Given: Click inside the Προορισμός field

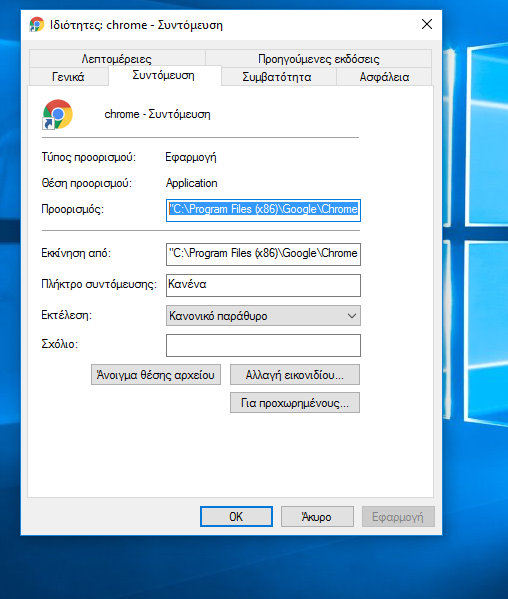Looking at the screenshot, I should tap(263, 210).
